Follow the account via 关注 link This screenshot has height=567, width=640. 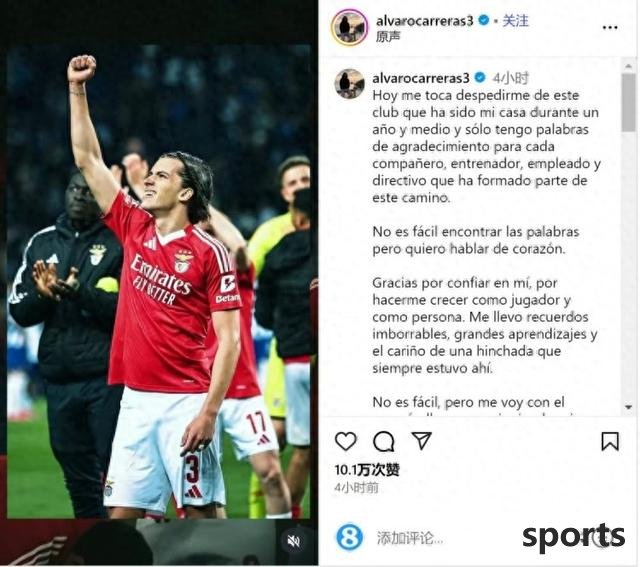[x=515, y=20]
